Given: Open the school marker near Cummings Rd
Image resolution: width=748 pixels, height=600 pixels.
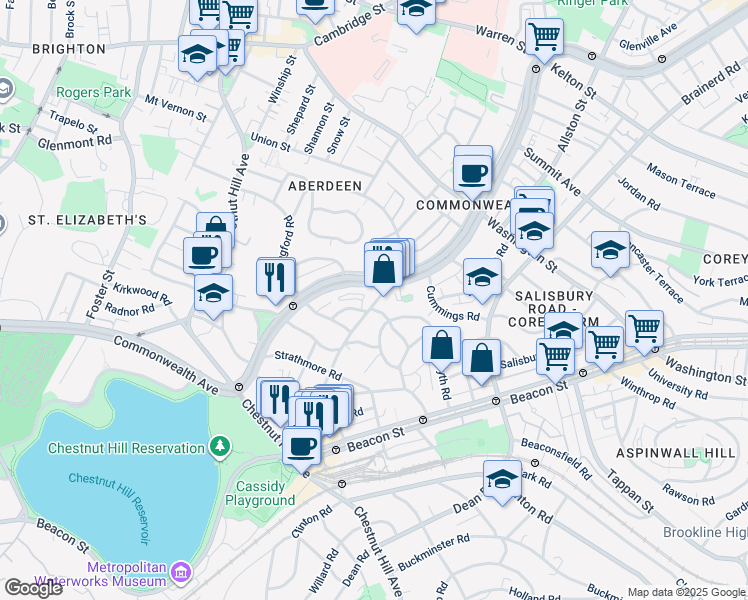Looking at the screenshot, I should [482, 279].
